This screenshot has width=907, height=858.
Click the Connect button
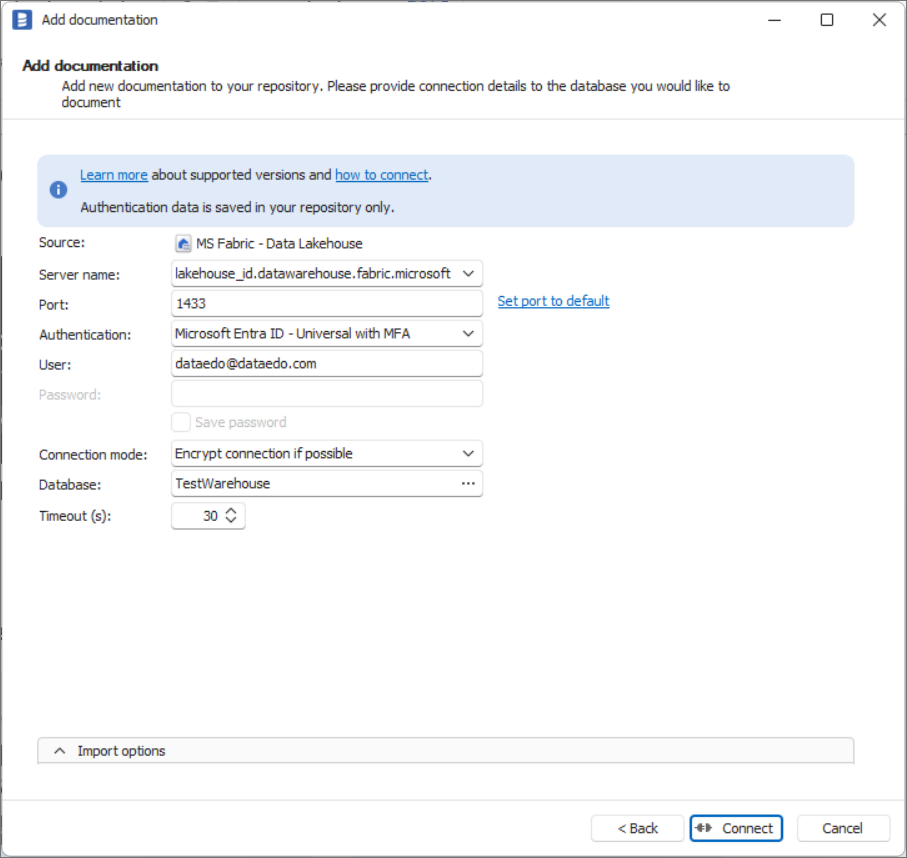[736, 828]
